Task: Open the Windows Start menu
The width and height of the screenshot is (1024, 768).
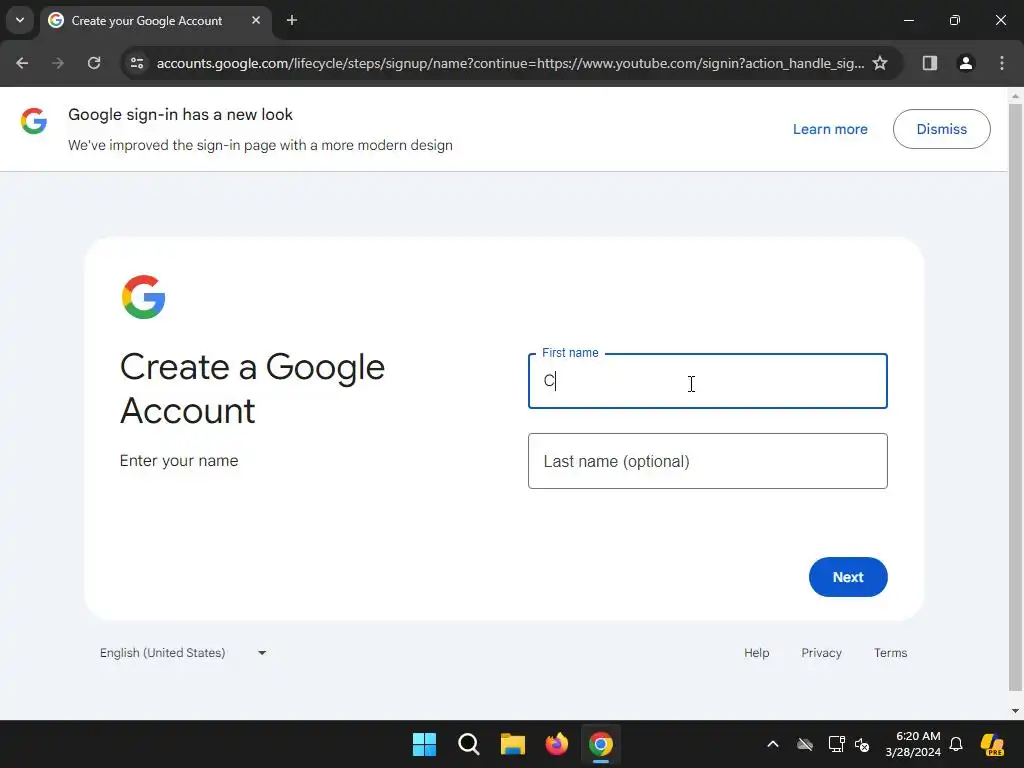Action: (424, 744)
